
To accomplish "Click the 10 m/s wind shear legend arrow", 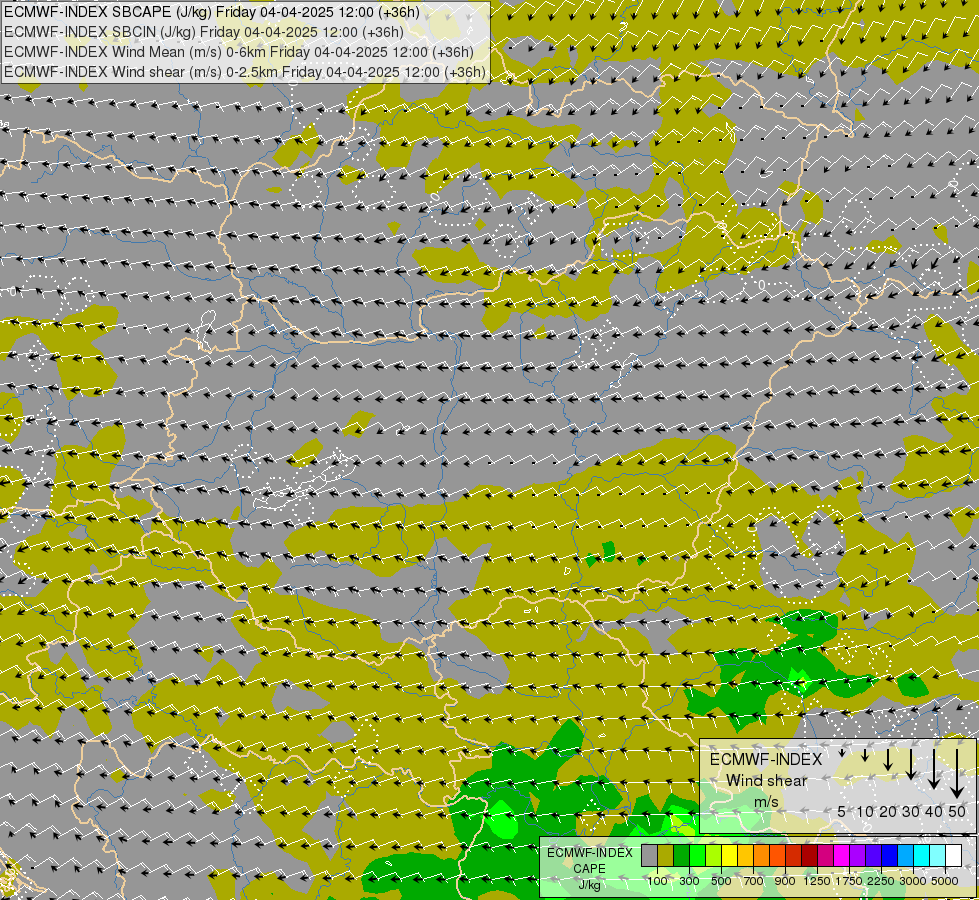I will tap(865, 755).
